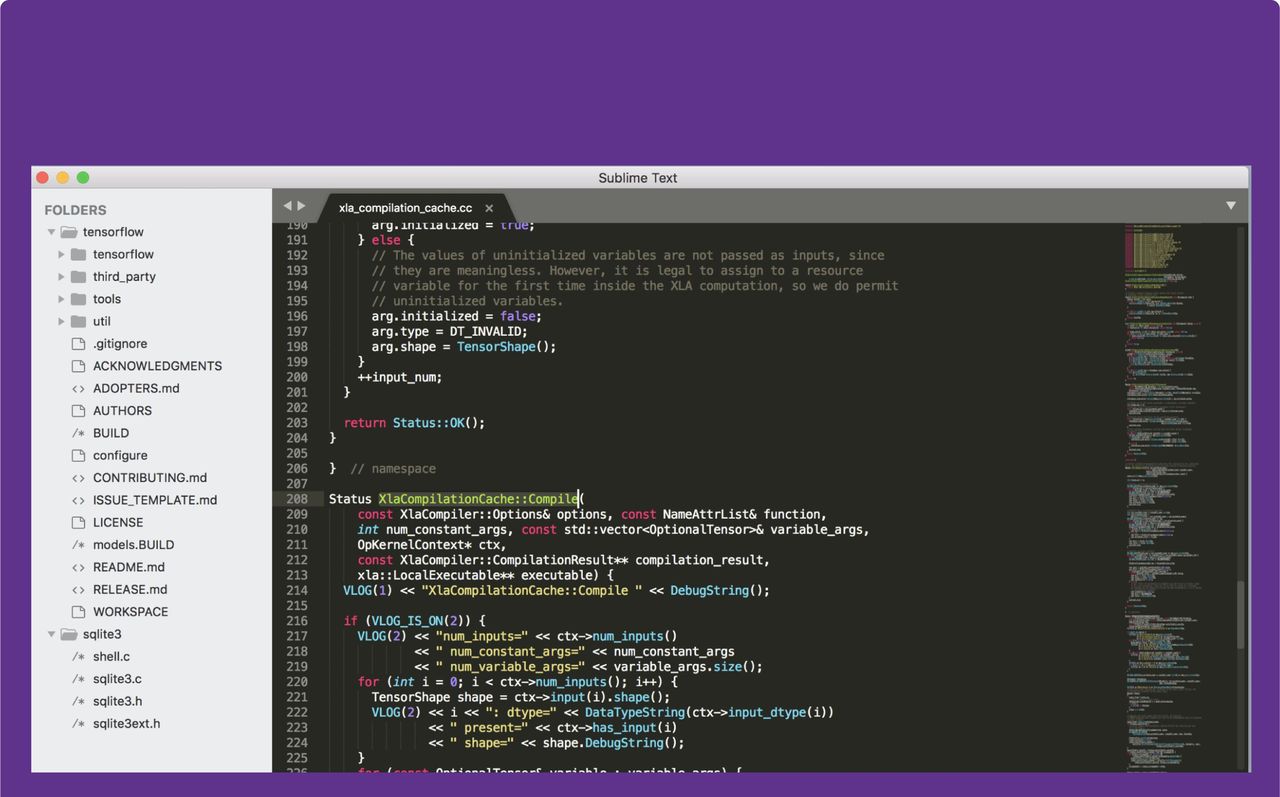Click the ACKNOWLEDGMENTS file icon

(x=78, y=366)
